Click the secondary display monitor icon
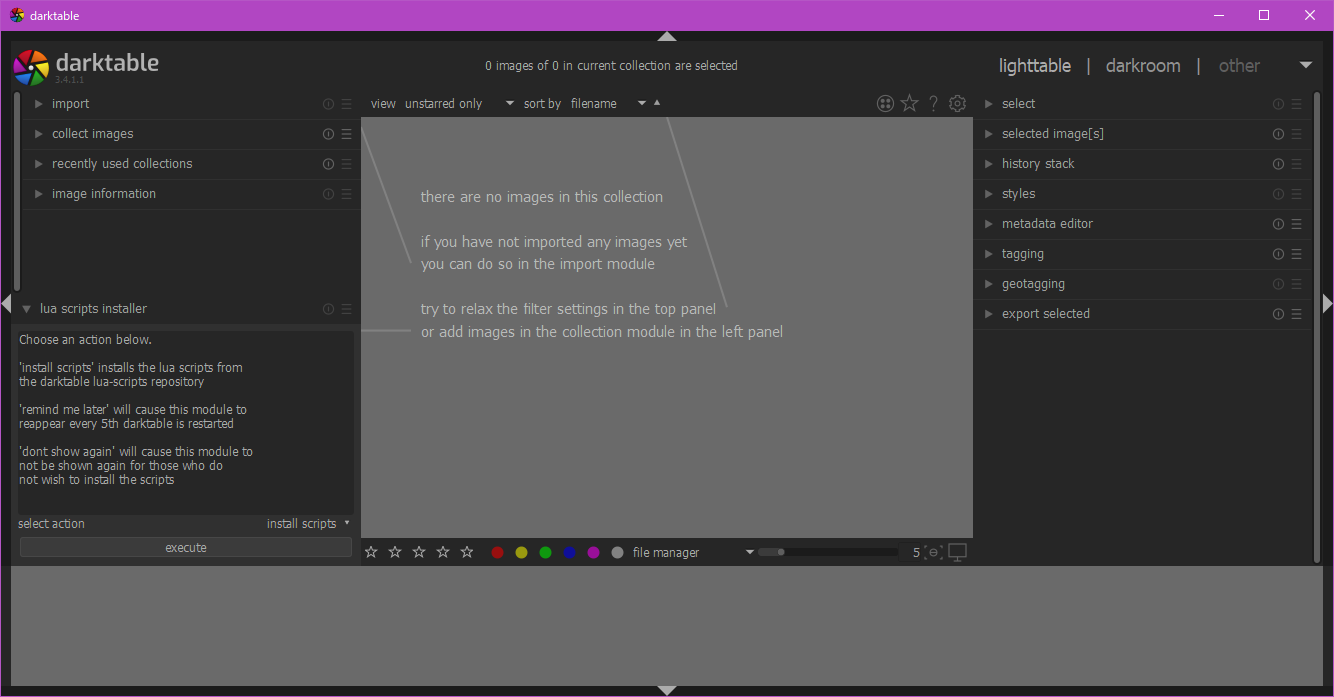Screen dimensions: 1334x697 click(957, 552)
